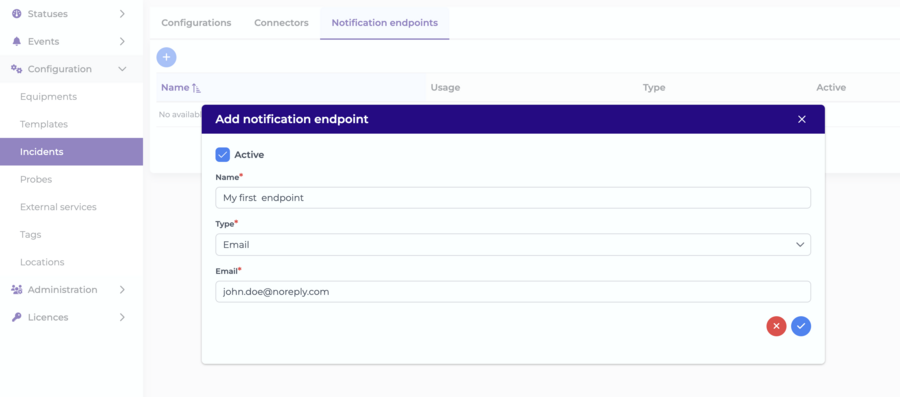The image size is (900, 397).
Task: Open Probes in the sidebar
Action: 36,180
